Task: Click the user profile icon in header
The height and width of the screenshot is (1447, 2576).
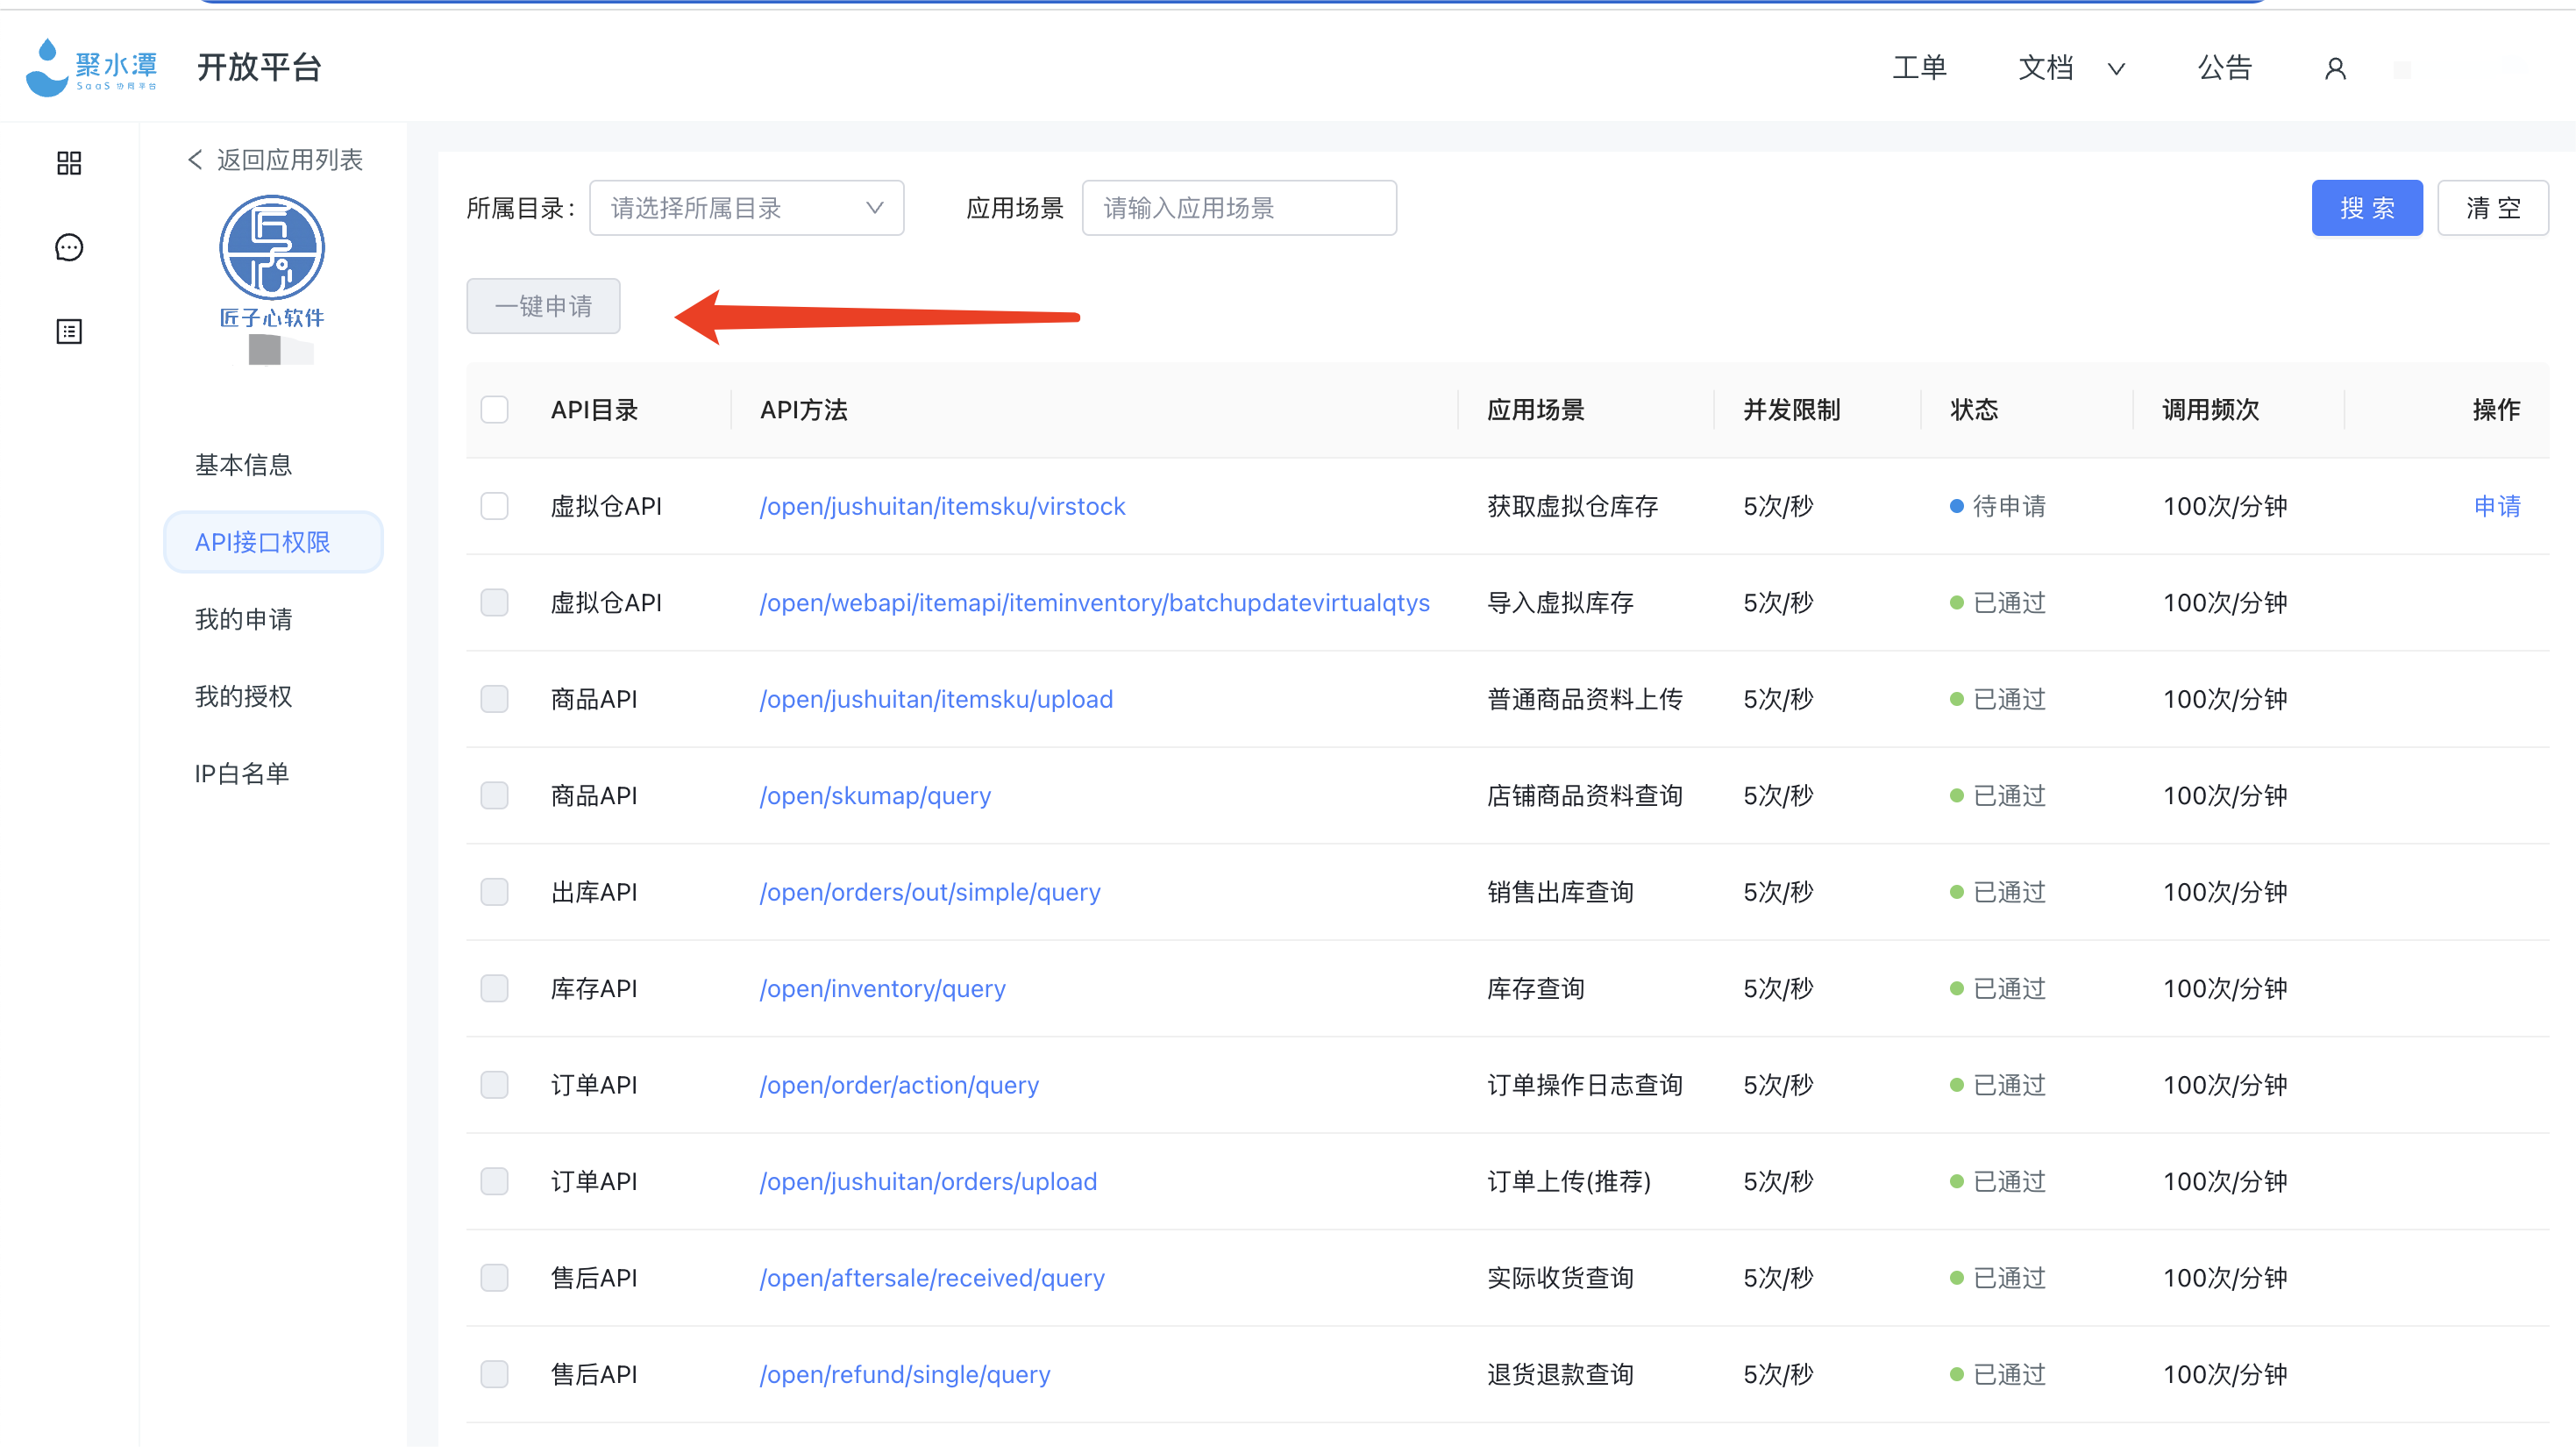Action: [x=2335, y=68]
